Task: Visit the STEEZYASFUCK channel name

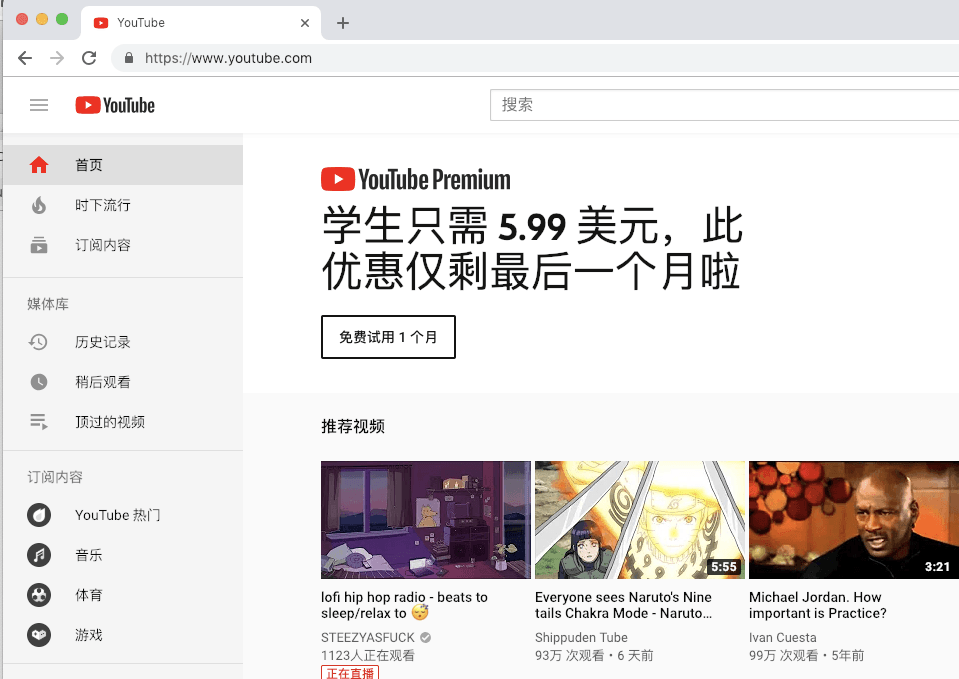Action: pyautogui.click(x=368, y=637)
